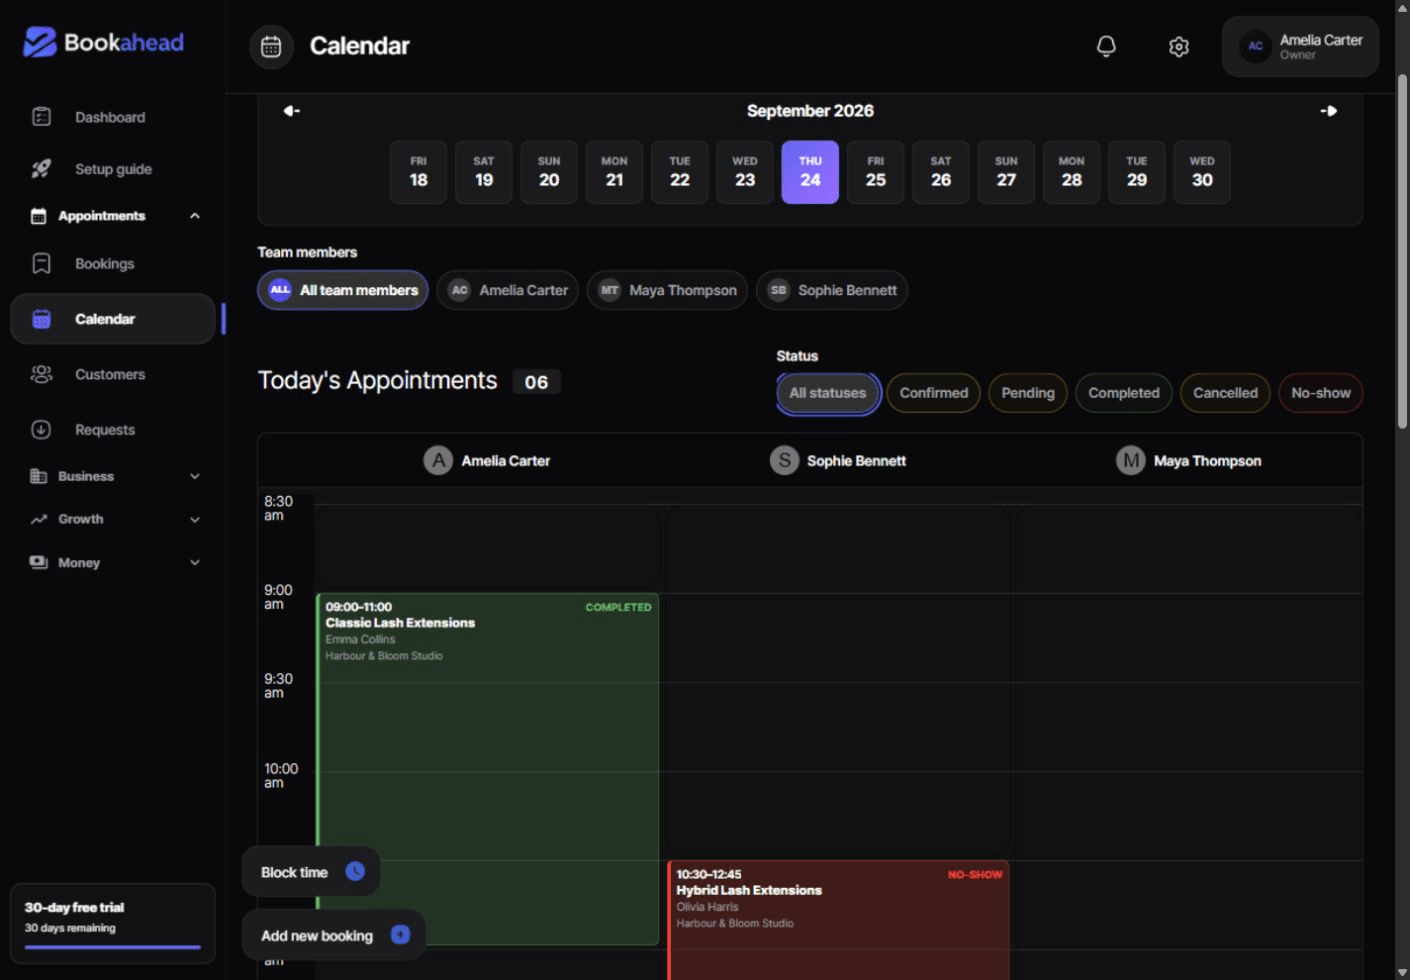Screen dimensions: 1410x980
Task: Click the plus icon on Add new booking
Action: [400, 935]
